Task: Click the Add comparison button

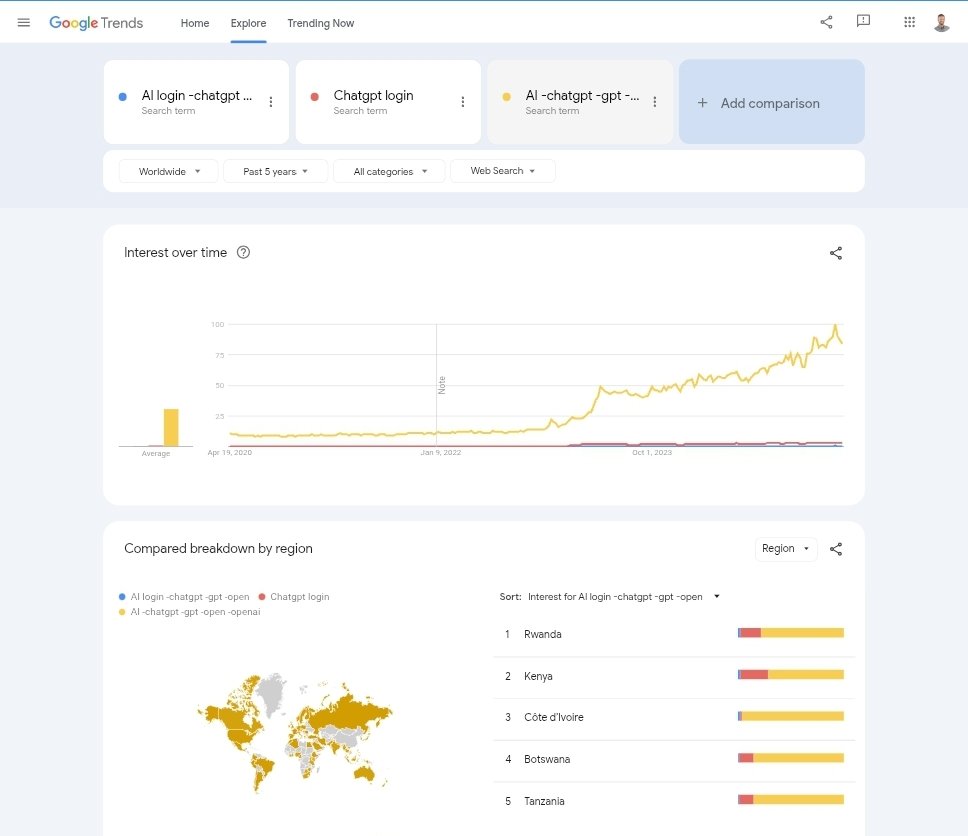Action: point(771,102)
